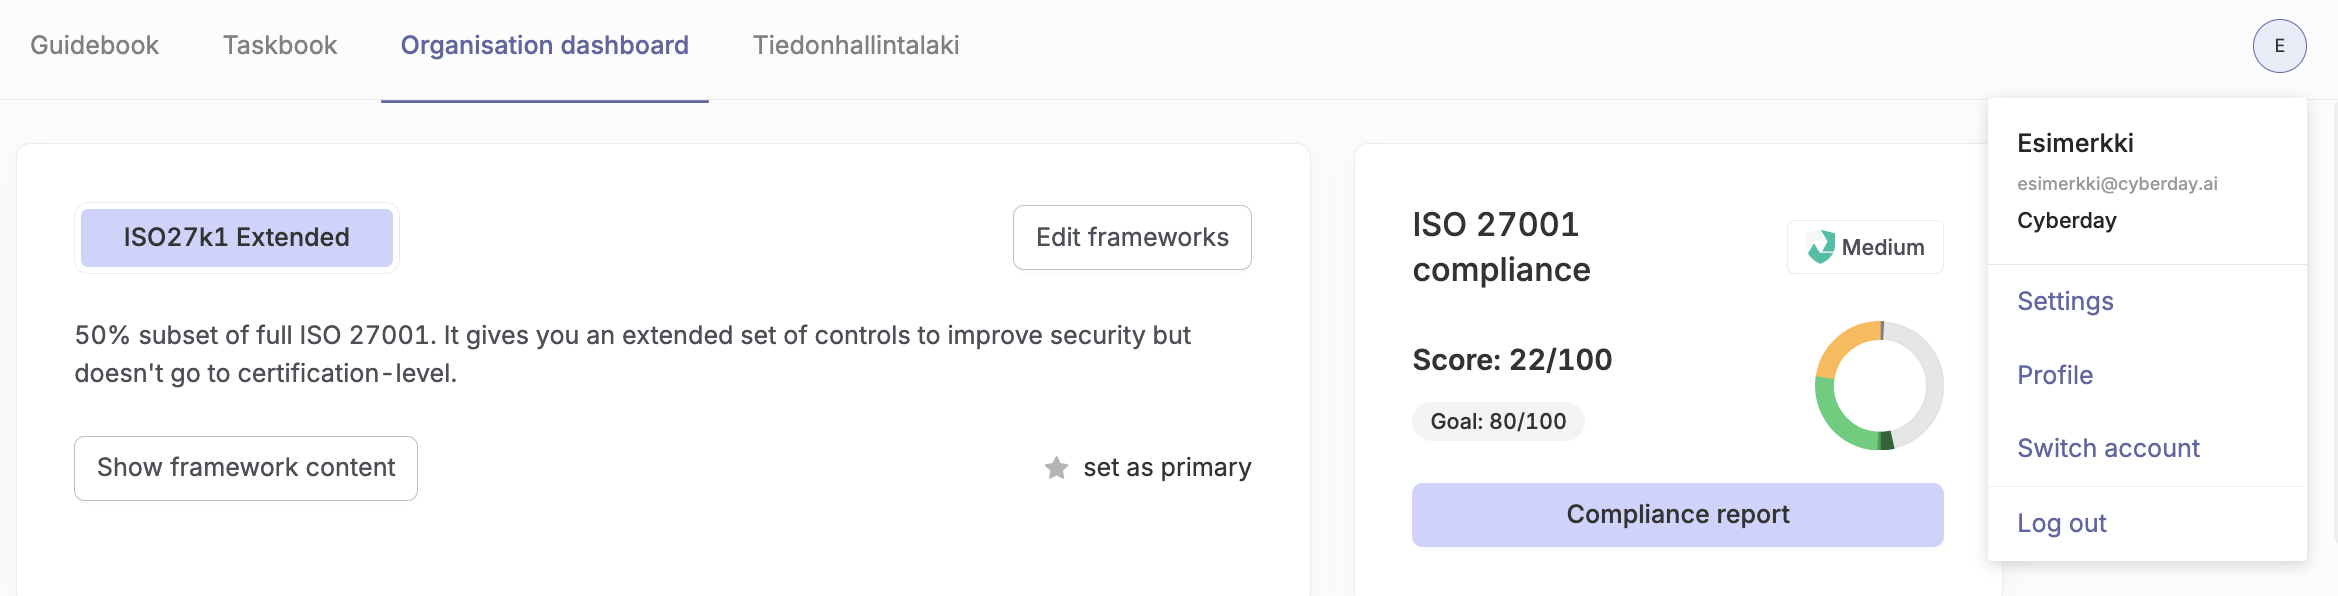Click the esimerkki@cyberday.ai email text
This screenshot has height=596, width=2338.
[2117, 184]
